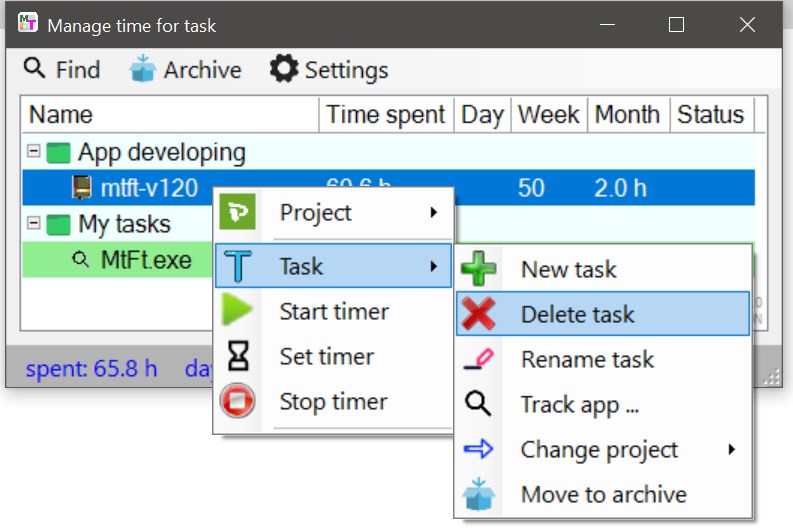Viewport: 793px width, 528px height.
Task: Sort by the Time spent column header
Action: 385,115
